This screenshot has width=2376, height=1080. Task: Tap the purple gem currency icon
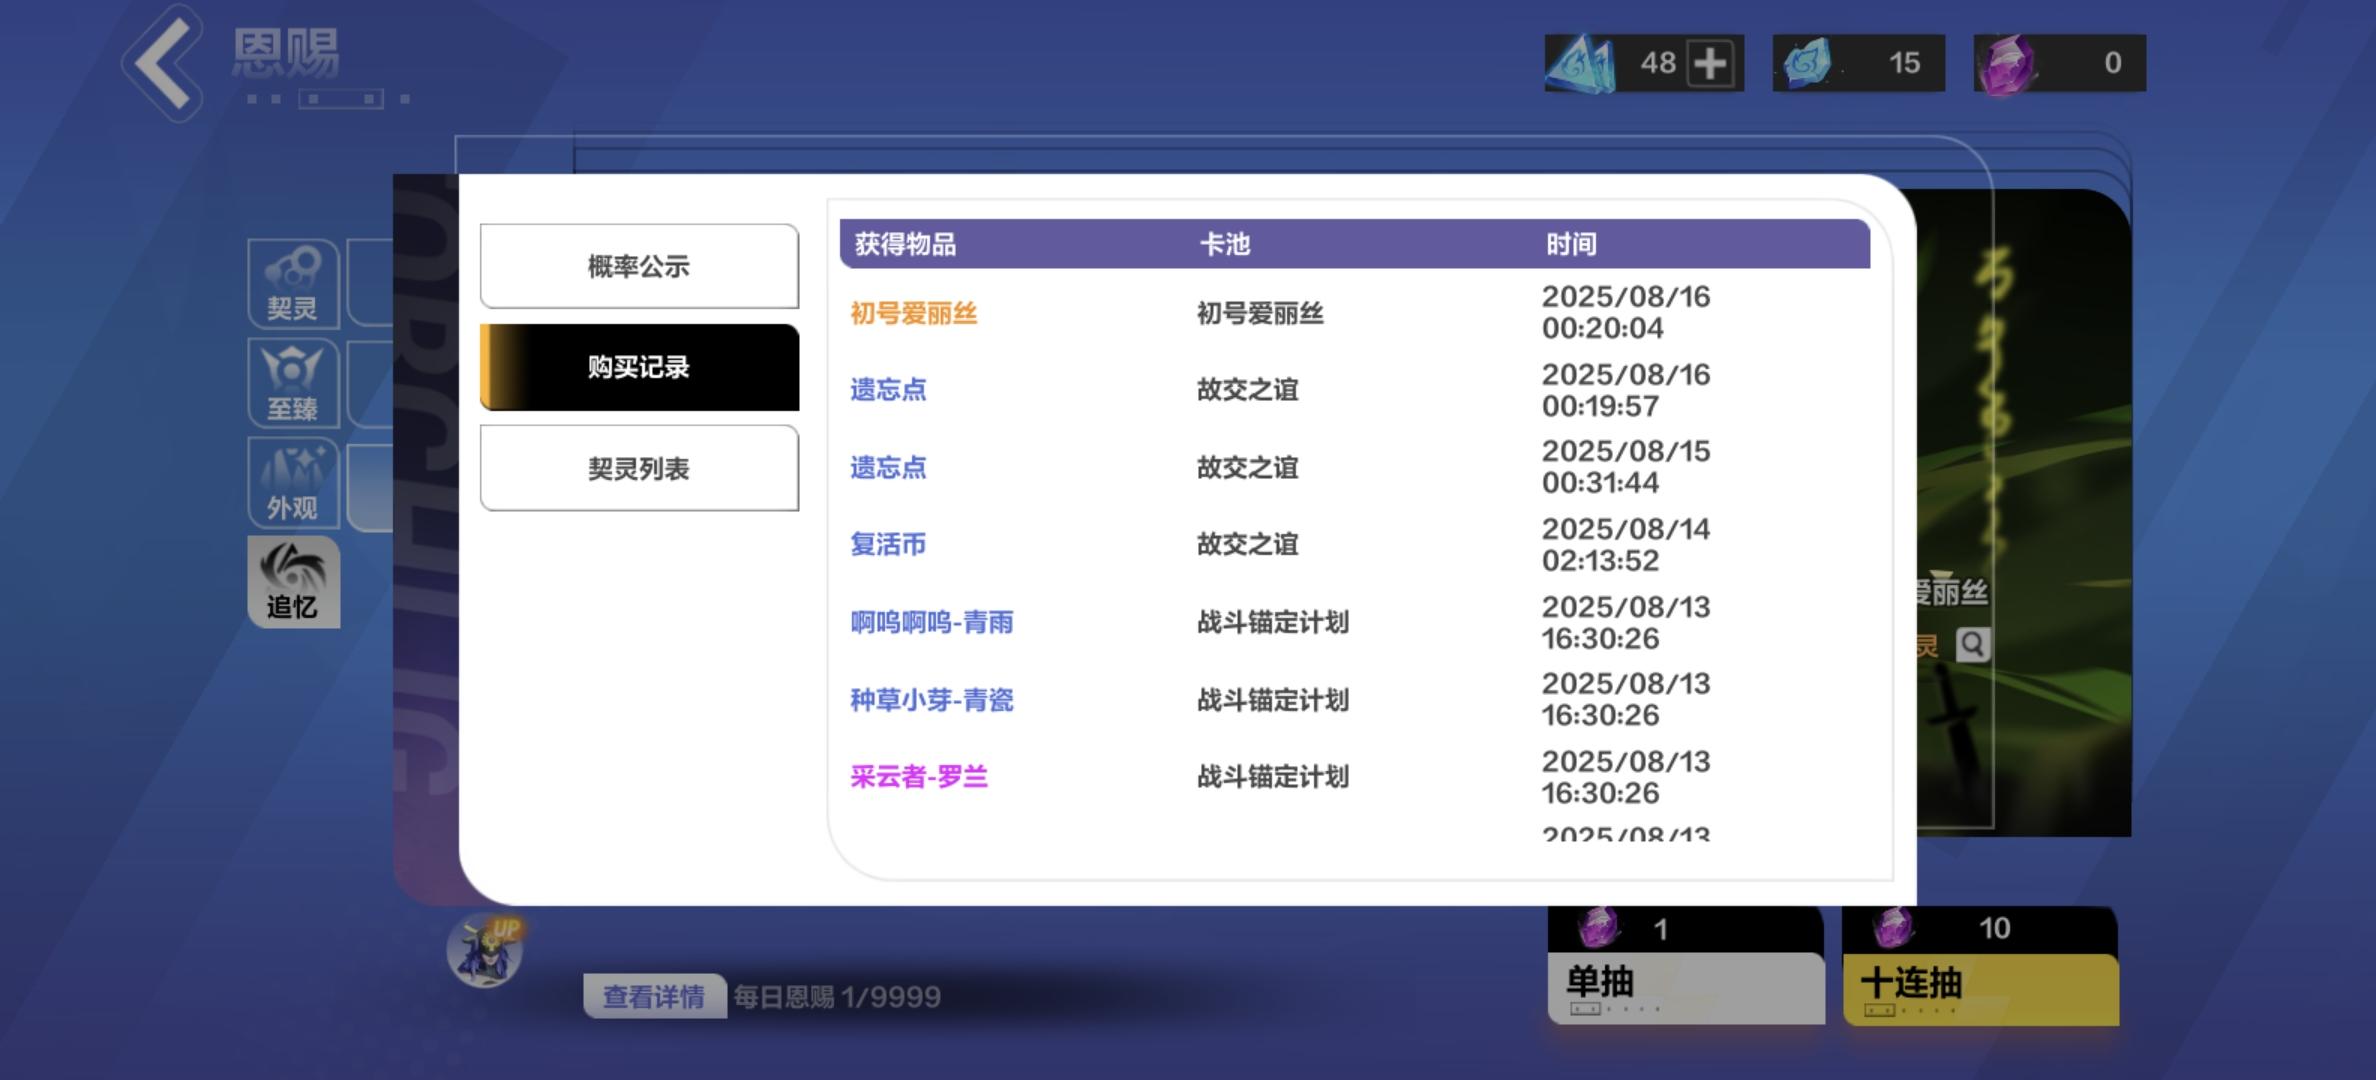[2008, 63]
